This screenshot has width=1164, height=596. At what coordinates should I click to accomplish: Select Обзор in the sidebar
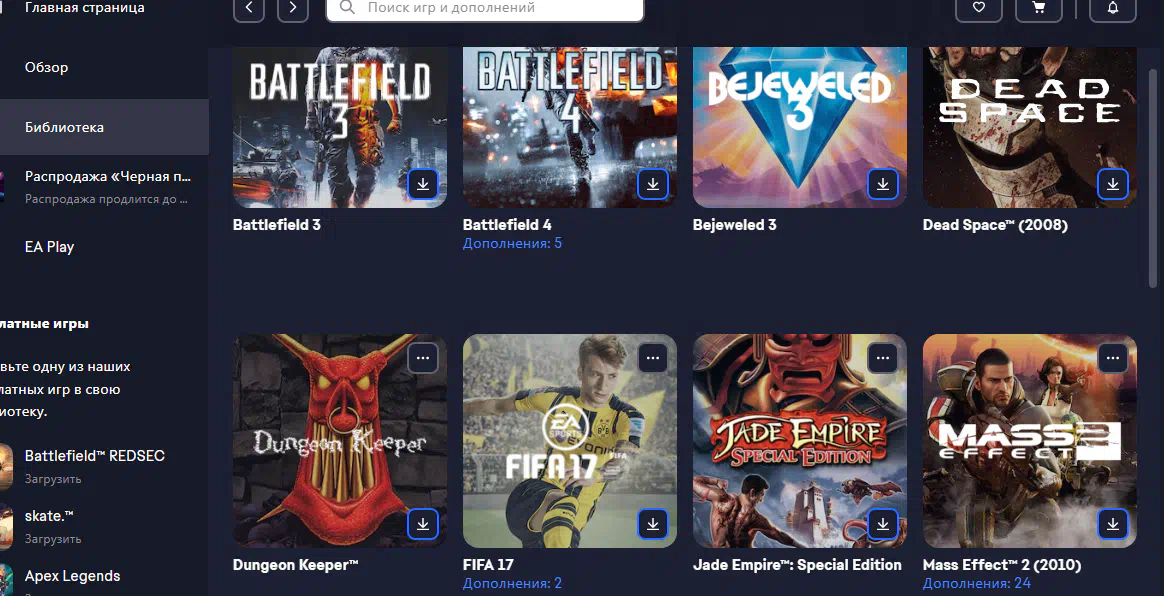tap(46, 67)
